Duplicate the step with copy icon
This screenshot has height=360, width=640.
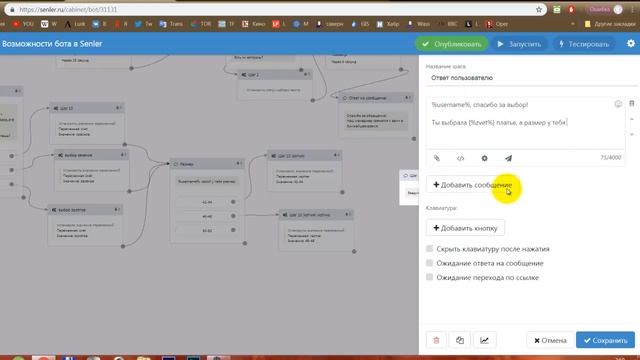coord(460,340)
